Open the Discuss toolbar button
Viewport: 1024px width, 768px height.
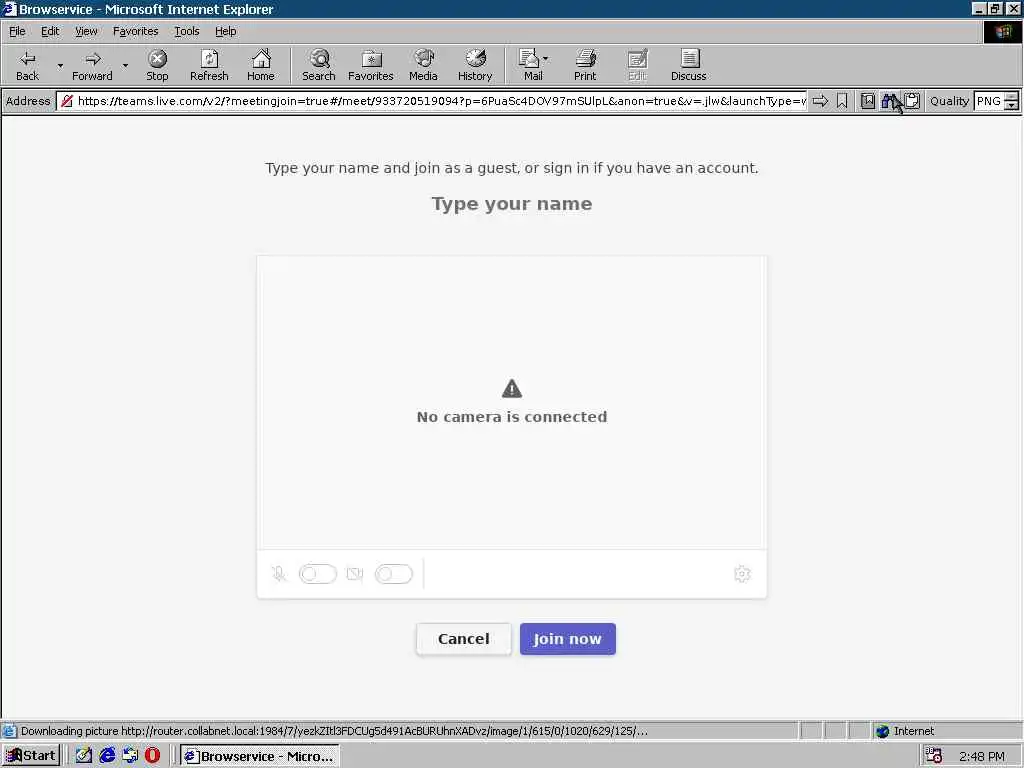(x=688, y=65)
